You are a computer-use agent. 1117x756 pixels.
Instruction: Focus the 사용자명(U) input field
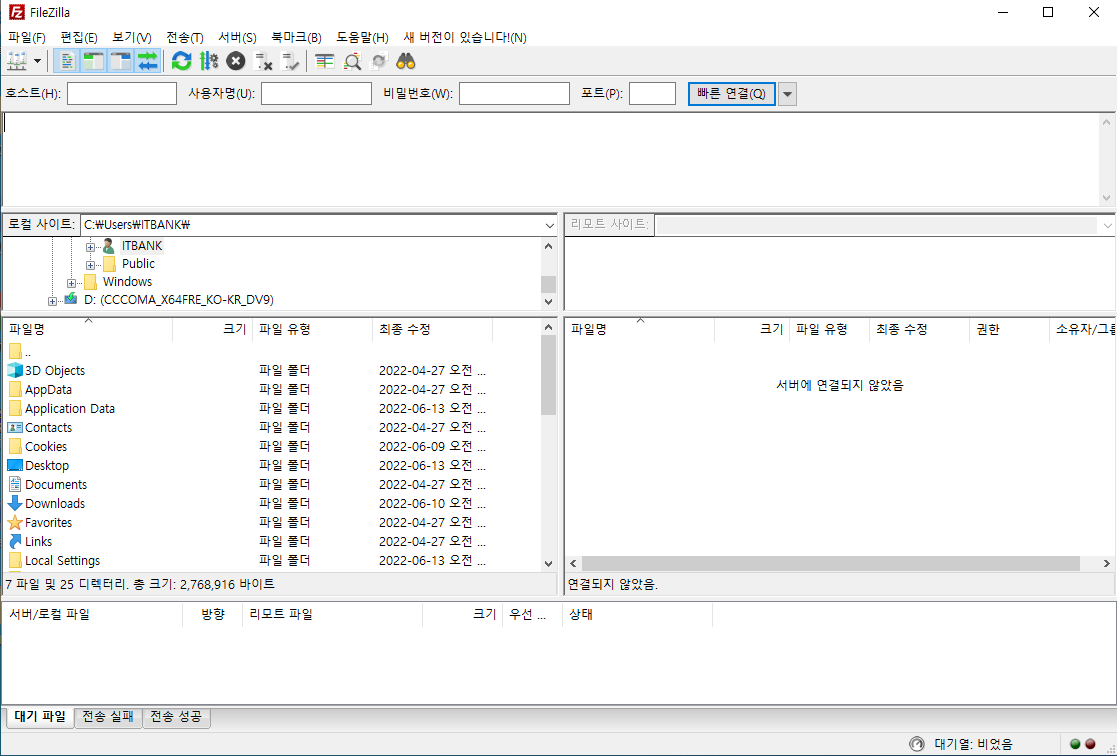[x=316, y=94]
